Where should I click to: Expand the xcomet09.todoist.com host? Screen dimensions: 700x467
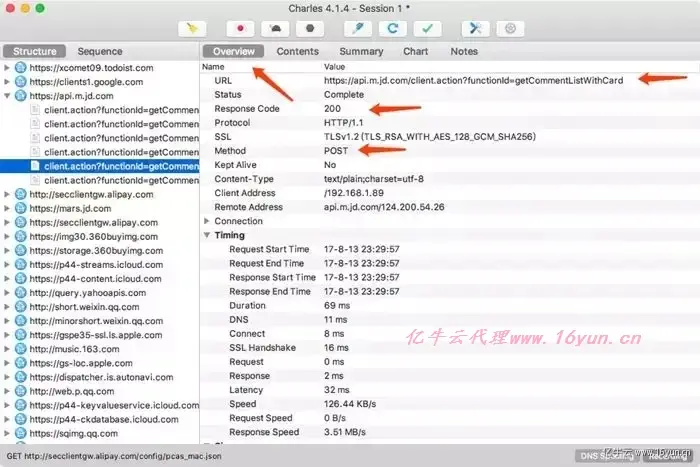(7, 68)
